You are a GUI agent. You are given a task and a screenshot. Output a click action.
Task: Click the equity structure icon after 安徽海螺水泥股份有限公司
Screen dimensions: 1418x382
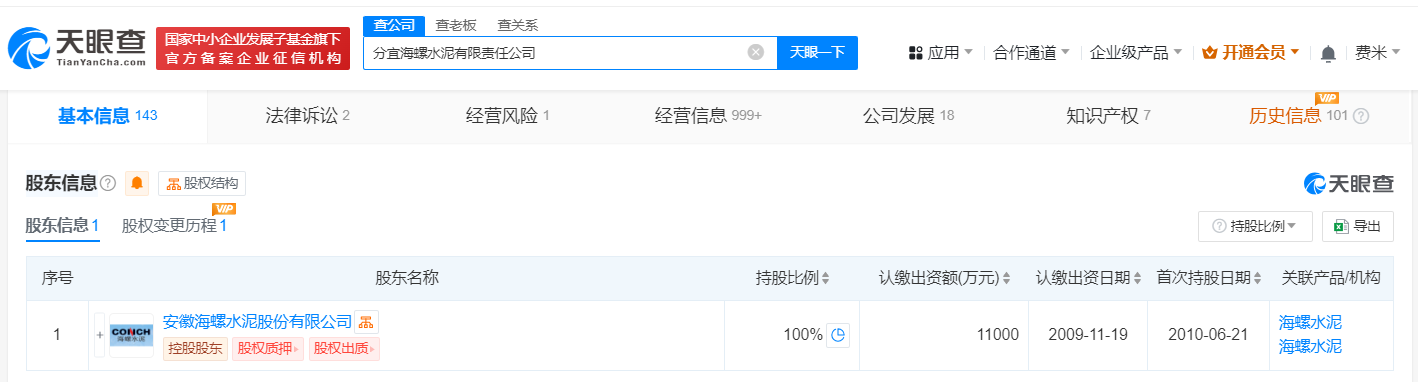coord(366,322)
